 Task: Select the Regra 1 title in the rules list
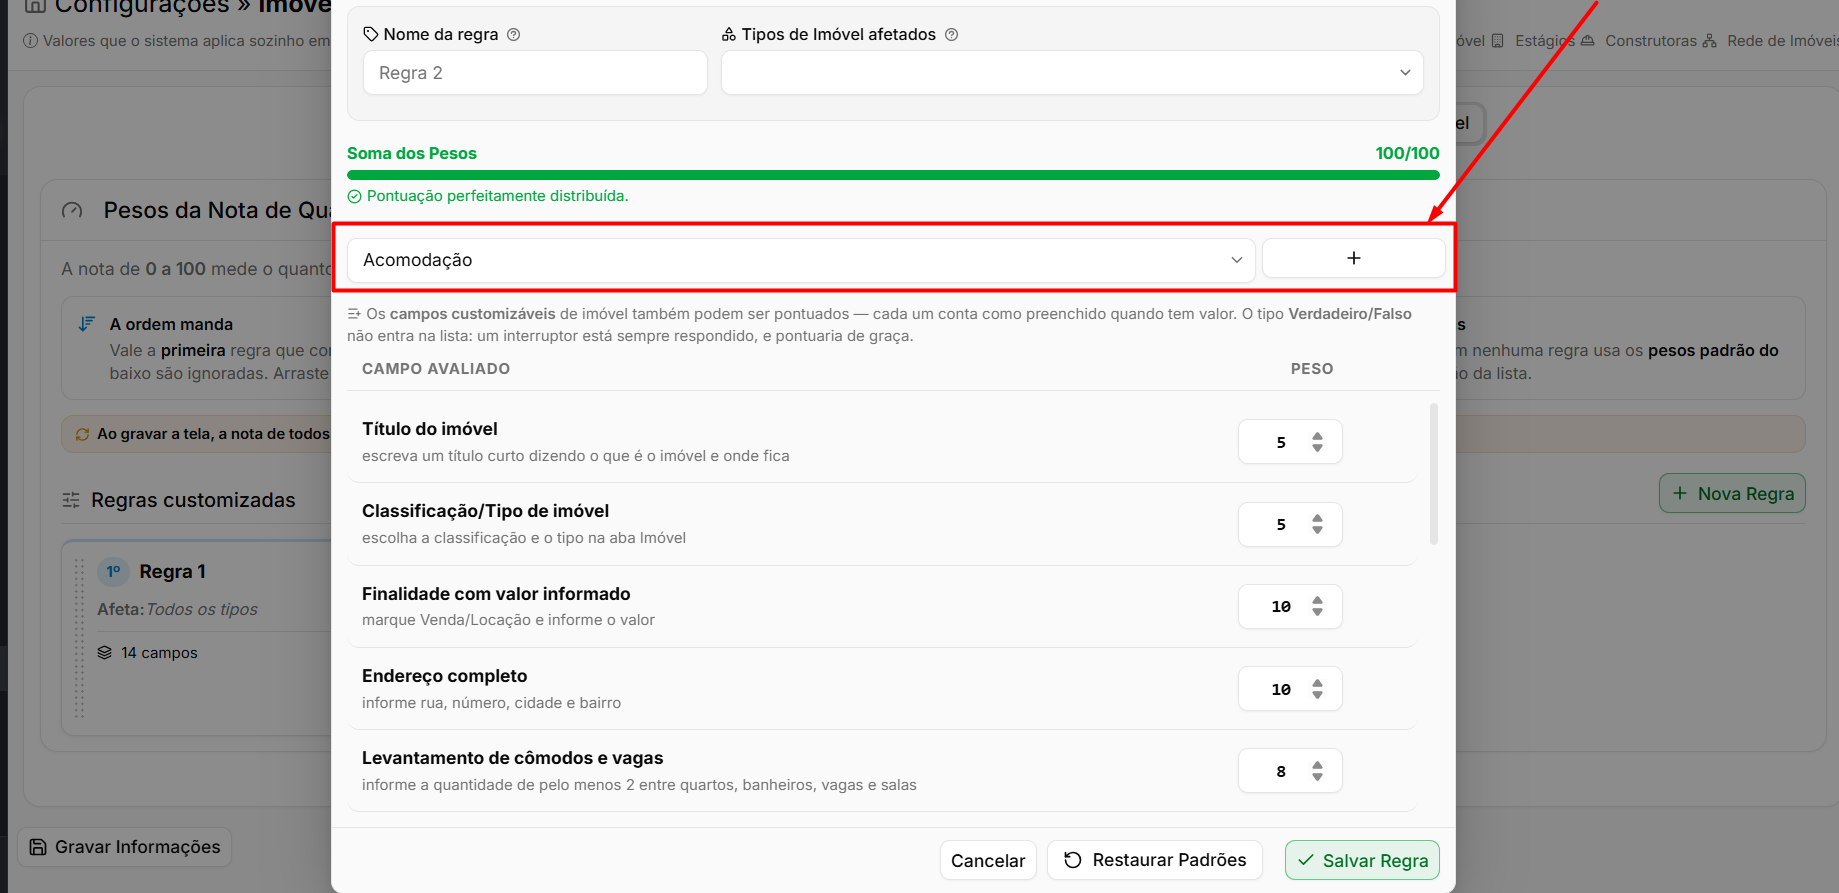tap(172, 572)
